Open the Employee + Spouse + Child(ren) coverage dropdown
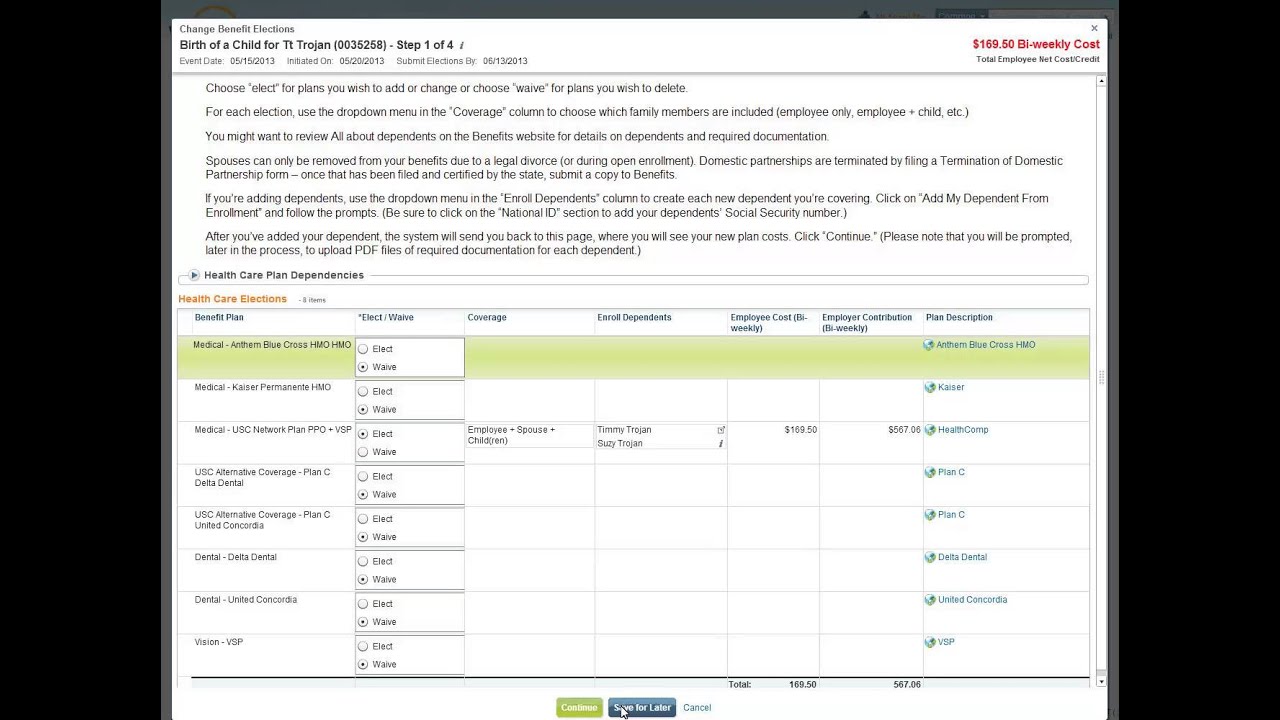1280x720 pixels. [529, 435]
